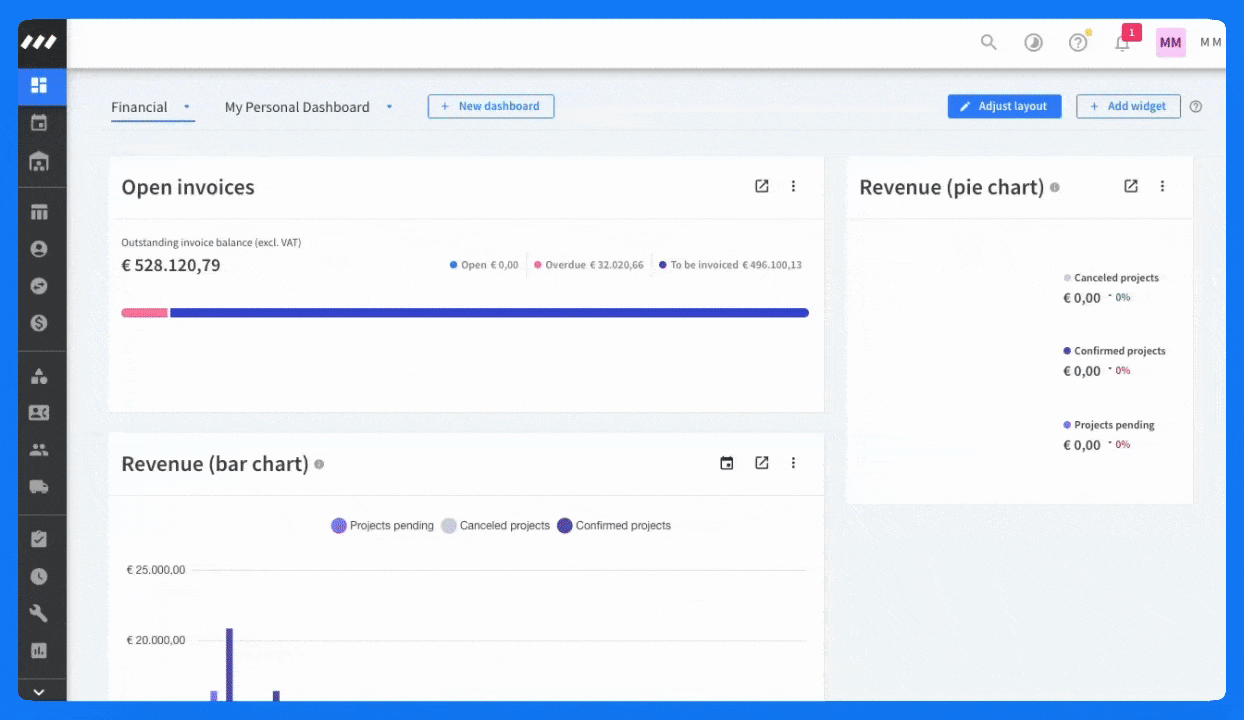This screenshot has height=720, width=1244.
Task: Open the dollar-sign invoices icon in sidebar
Action: coord(40,323)
